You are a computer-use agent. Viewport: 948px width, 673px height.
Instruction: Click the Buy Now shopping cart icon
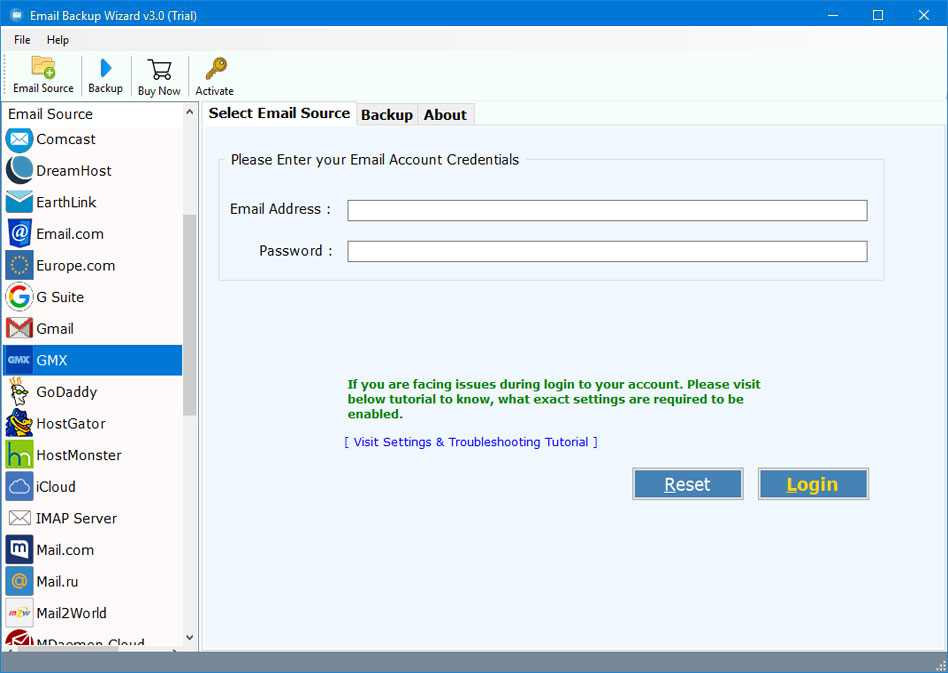159,70
